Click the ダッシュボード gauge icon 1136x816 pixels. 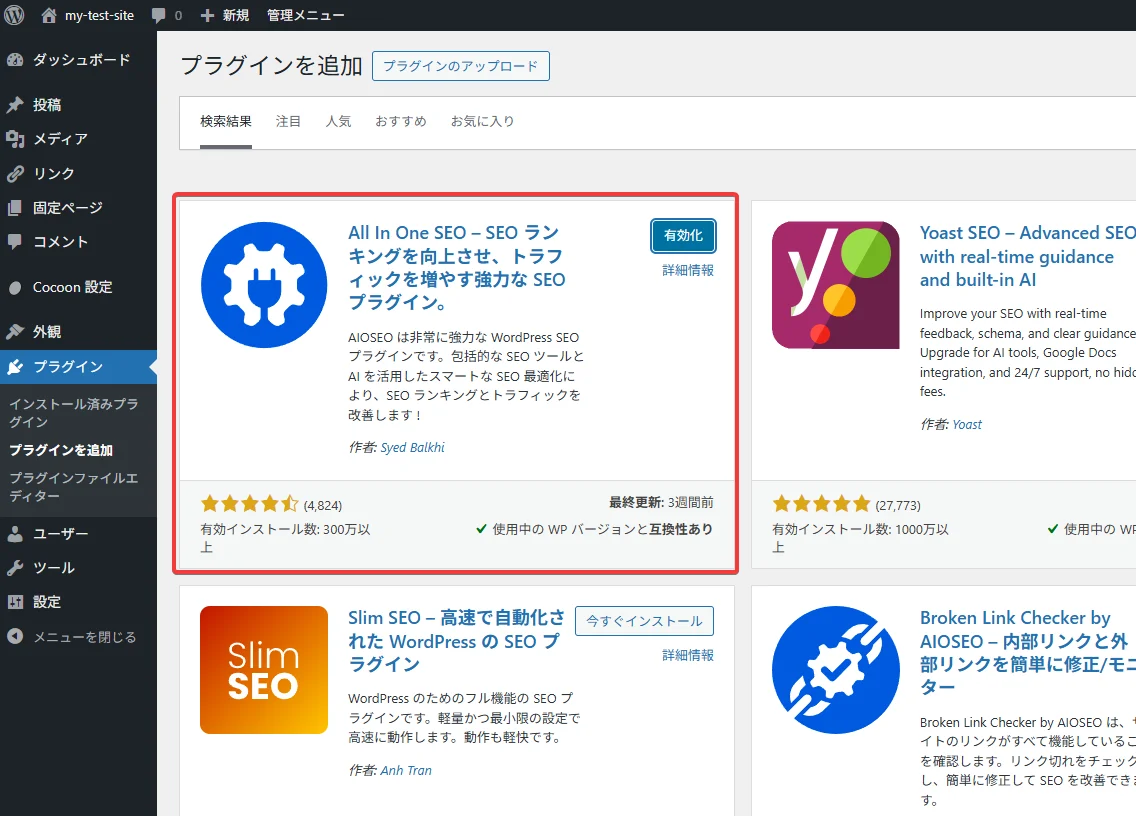pos(15,60)
